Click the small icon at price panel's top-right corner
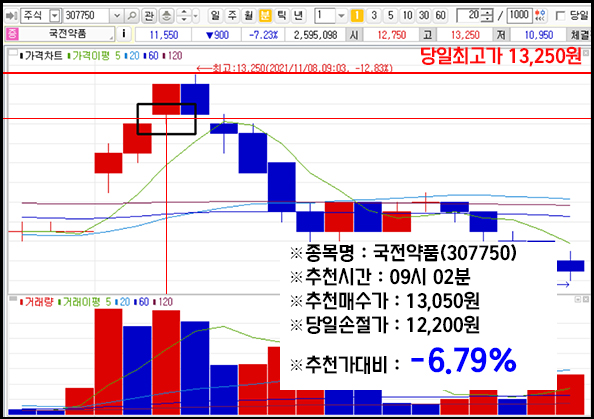This screenshot has width=594, height=419. (586, 53)
